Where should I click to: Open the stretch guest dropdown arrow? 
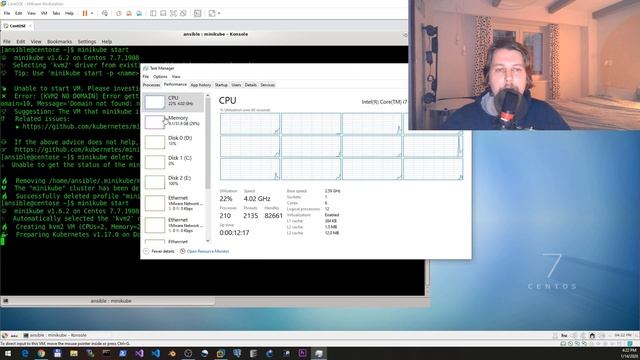click(219, 13)
